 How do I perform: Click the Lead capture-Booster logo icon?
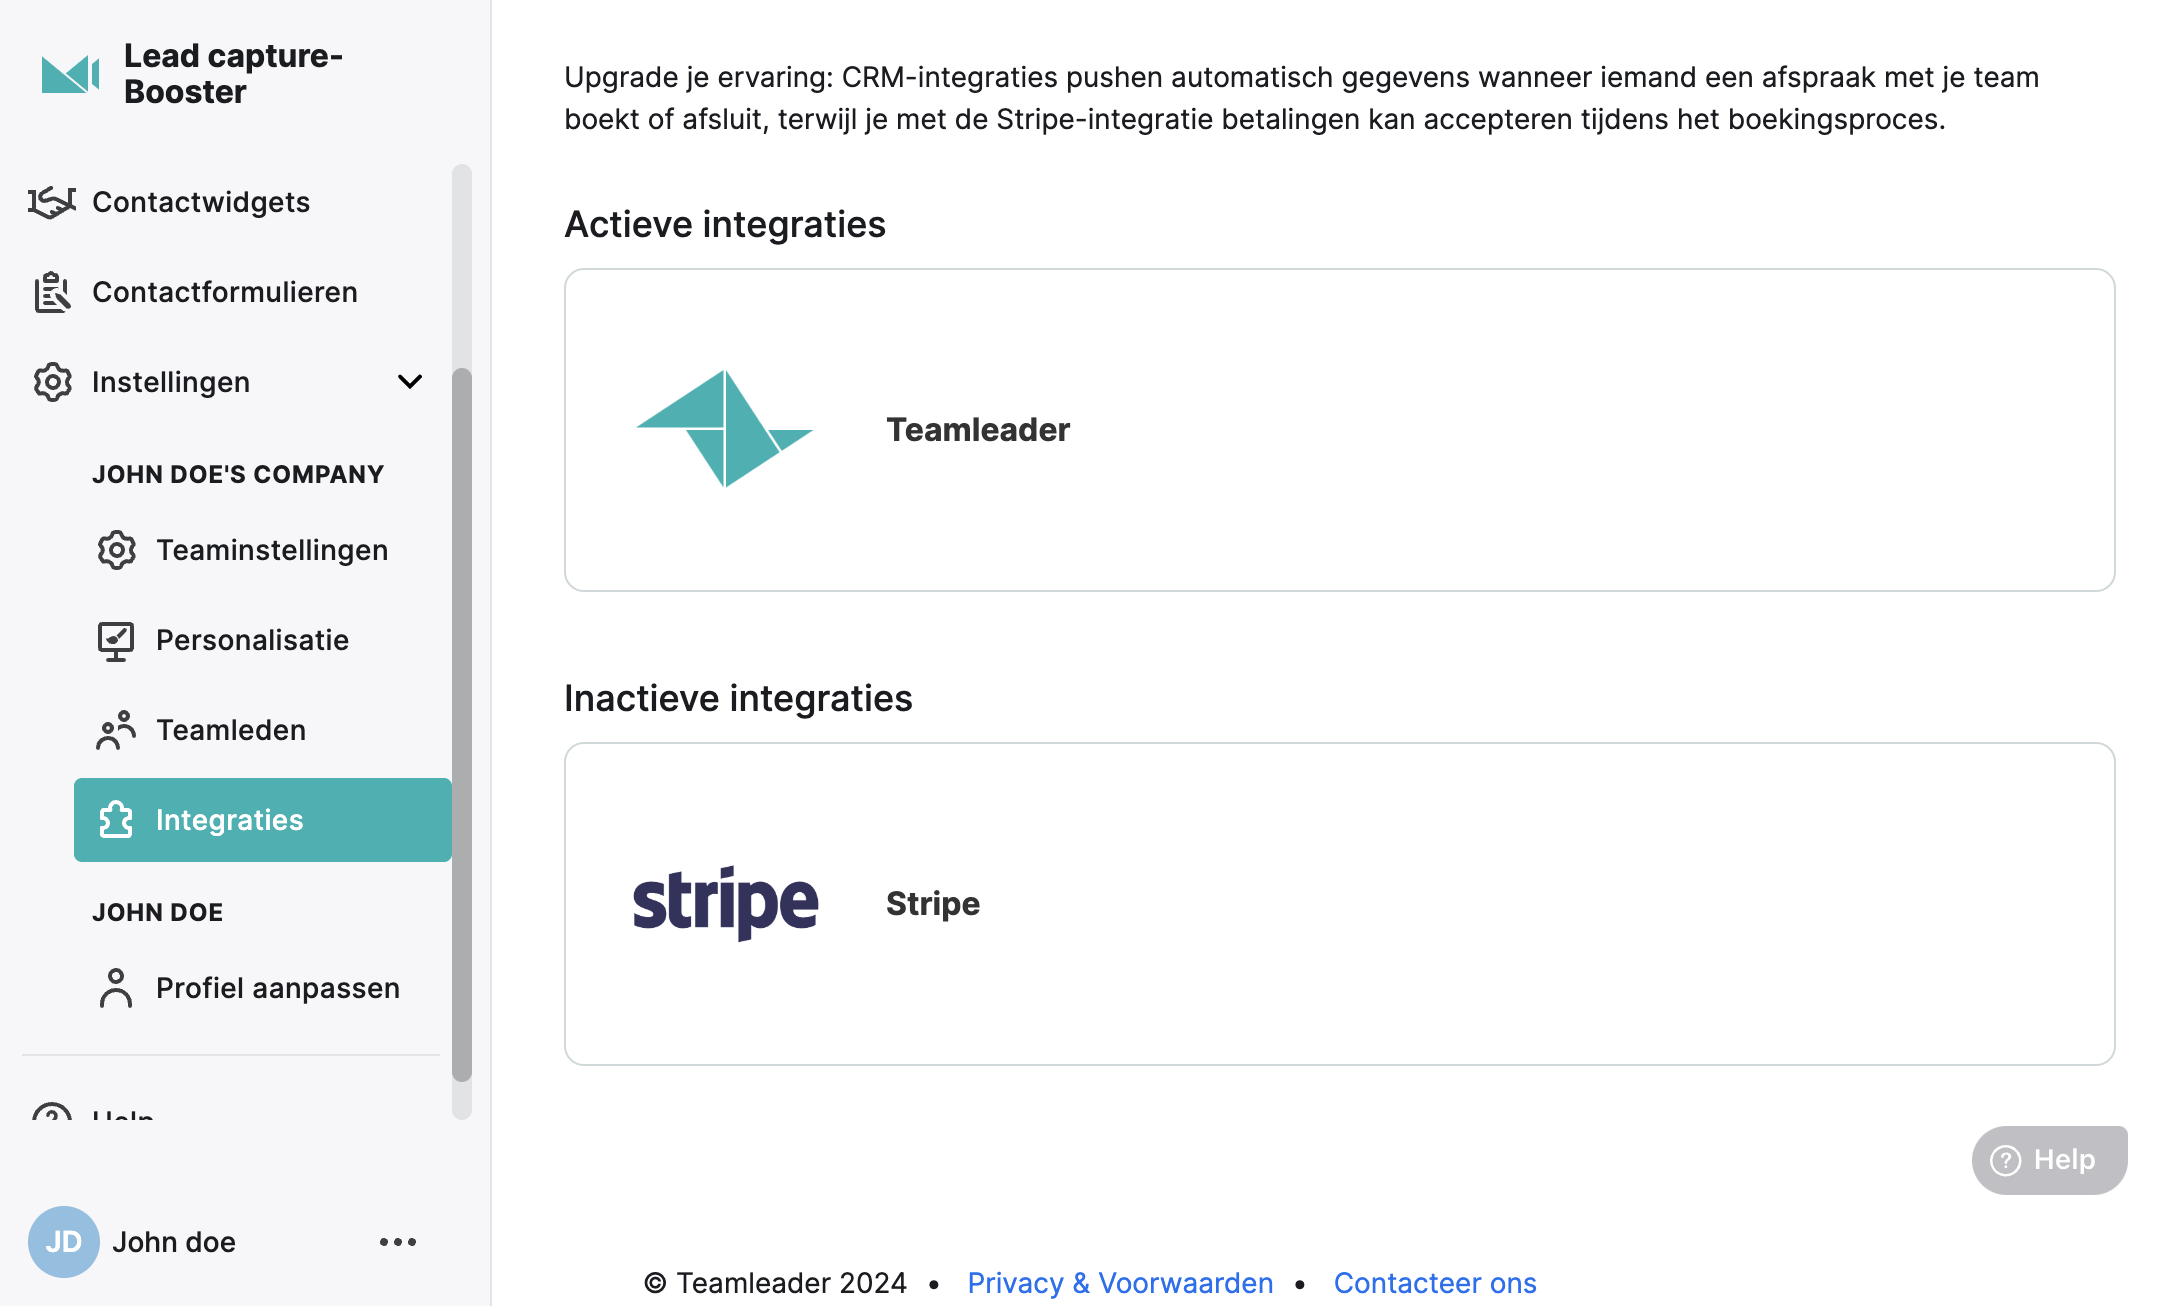70,74
